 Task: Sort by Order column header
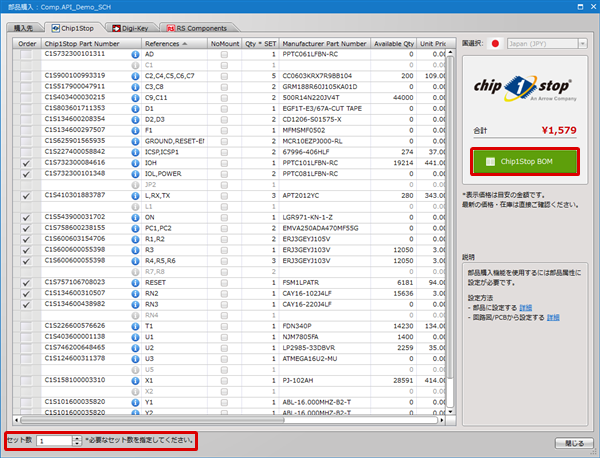(x=27, y=44)
